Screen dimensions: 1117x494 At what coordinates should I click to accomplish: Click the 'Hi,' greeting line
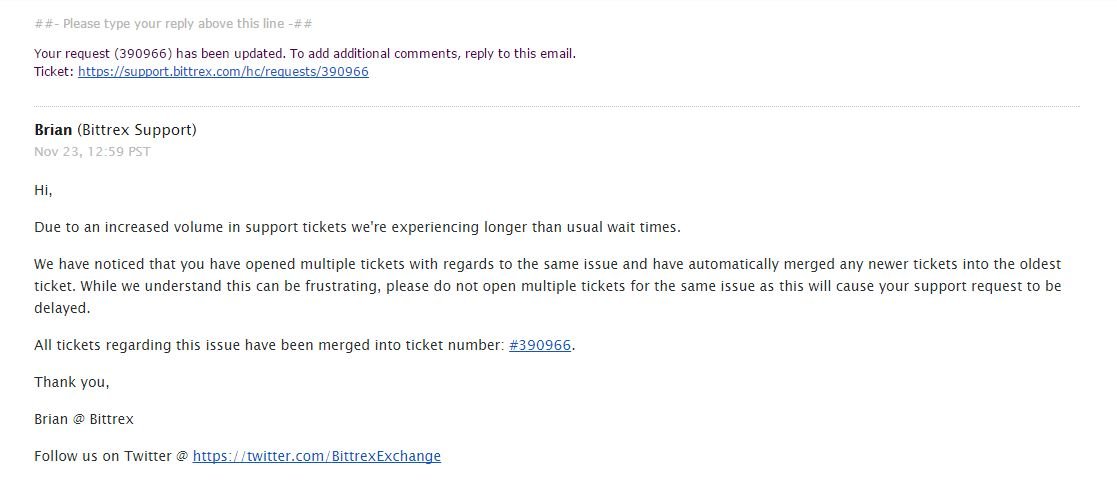tap(43, 190)
